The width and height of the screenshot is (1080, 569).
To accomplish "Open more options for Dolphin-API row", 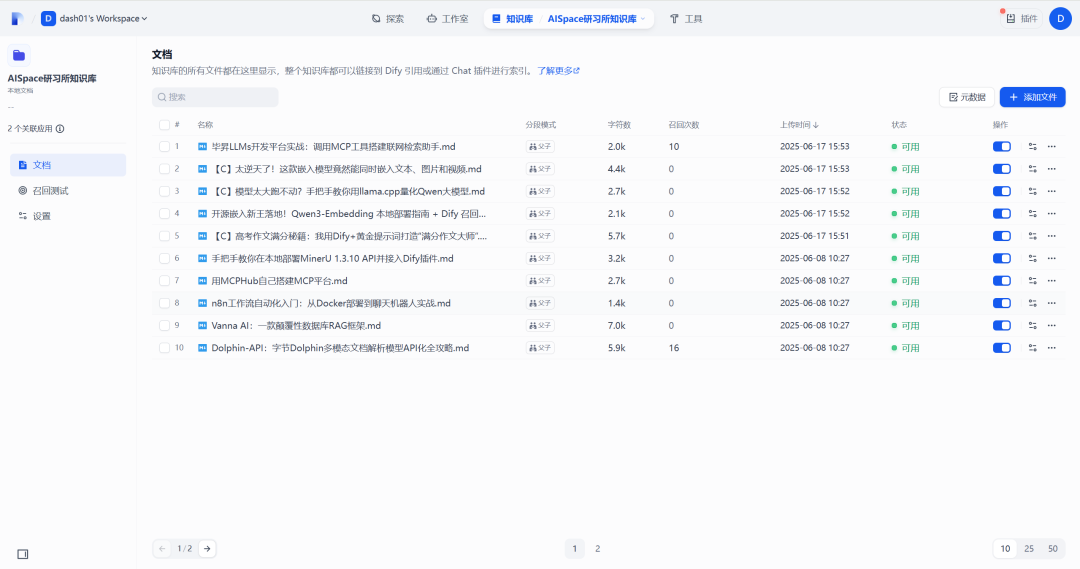I will pos(1052,348).
